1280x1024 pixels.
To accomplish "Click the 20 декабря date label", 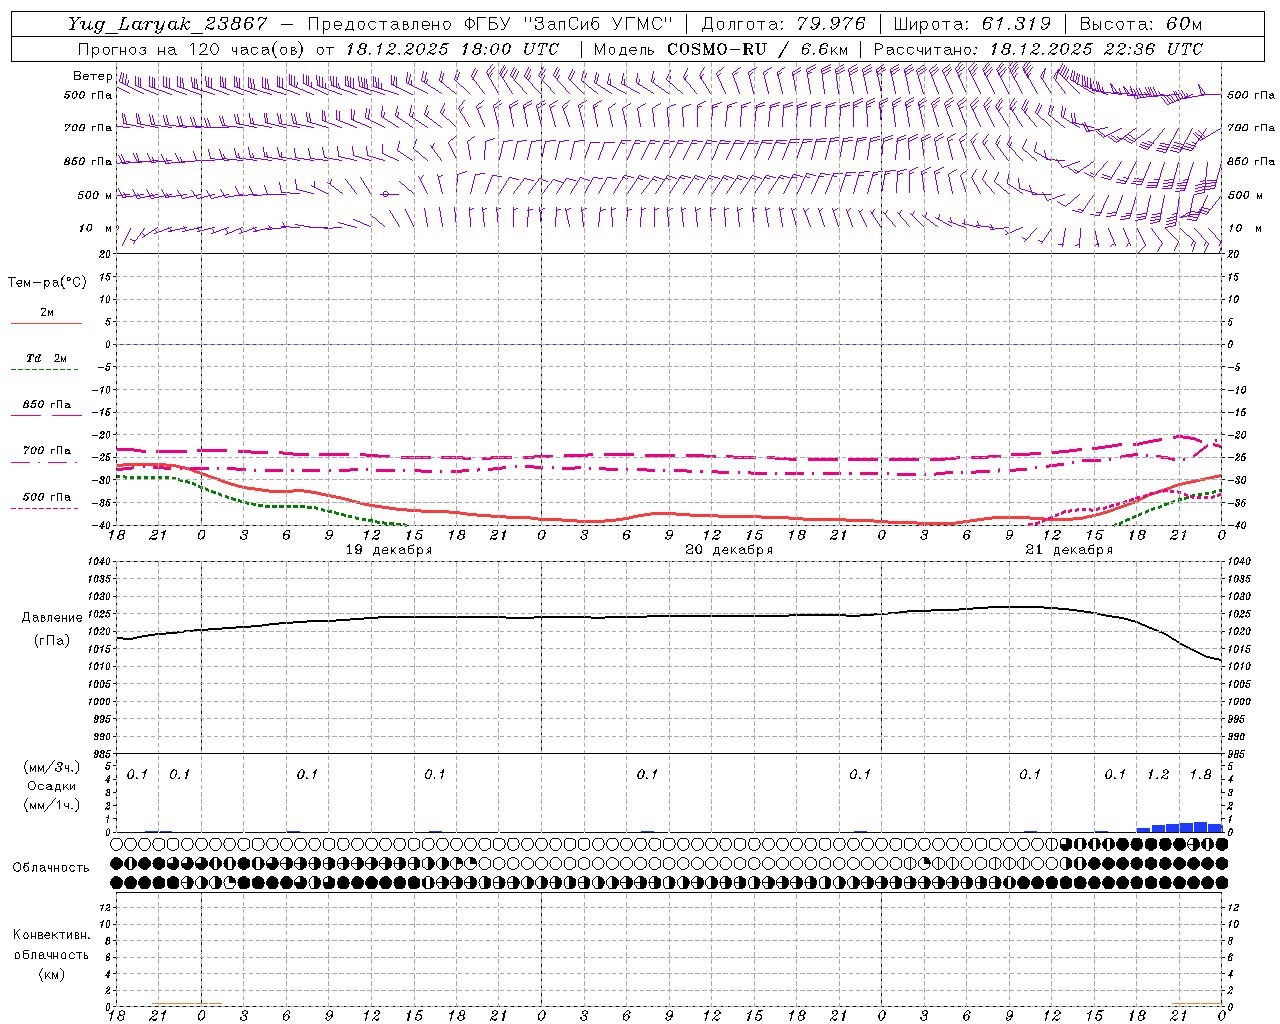I will pyautogui.click(x=729, y=550).
